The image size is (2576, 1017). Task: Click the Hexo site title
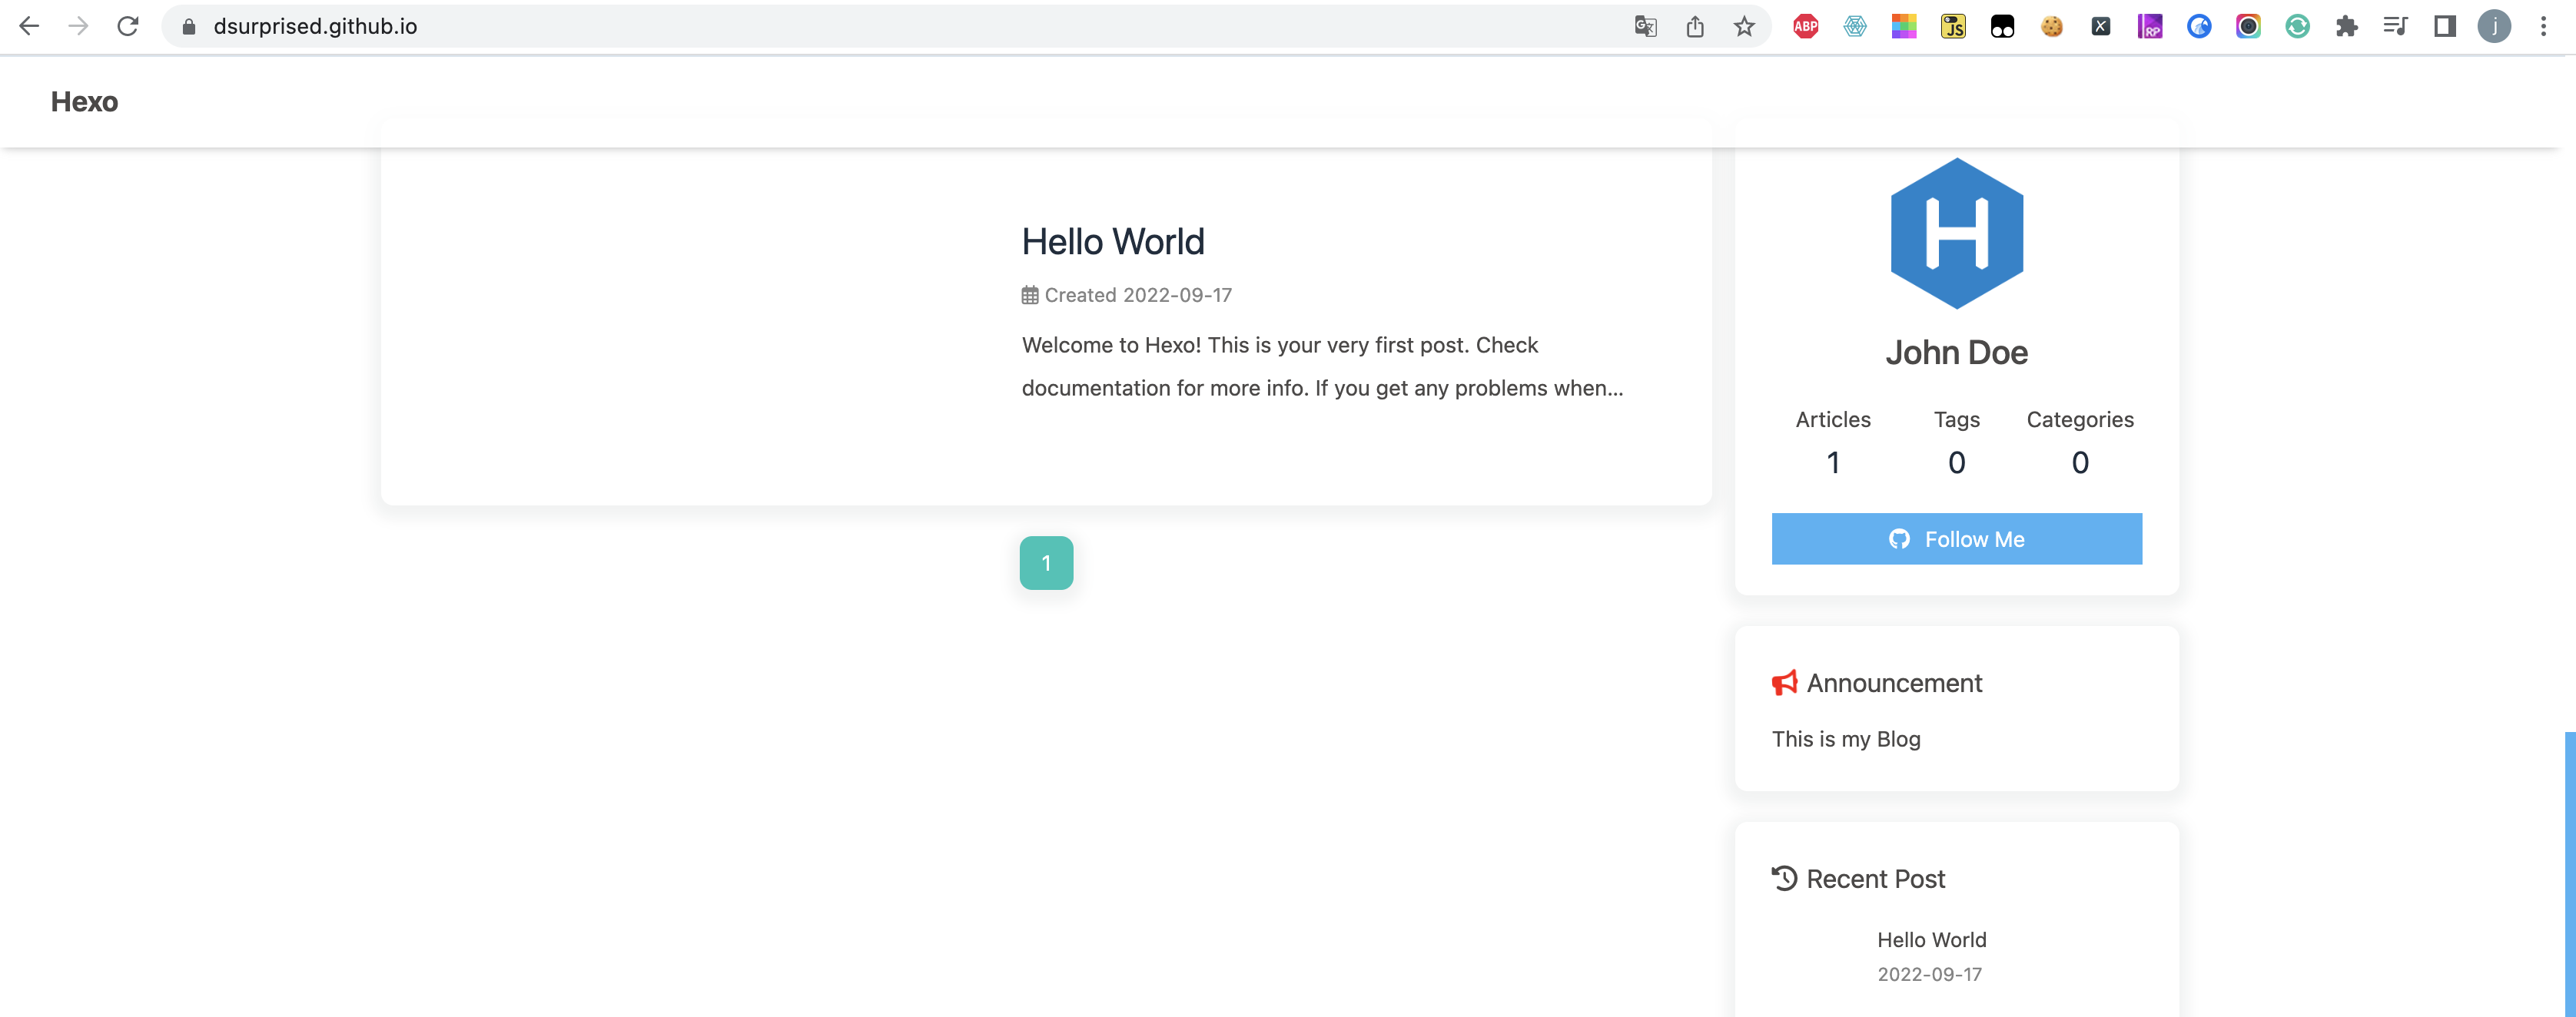tap(84, 102)
